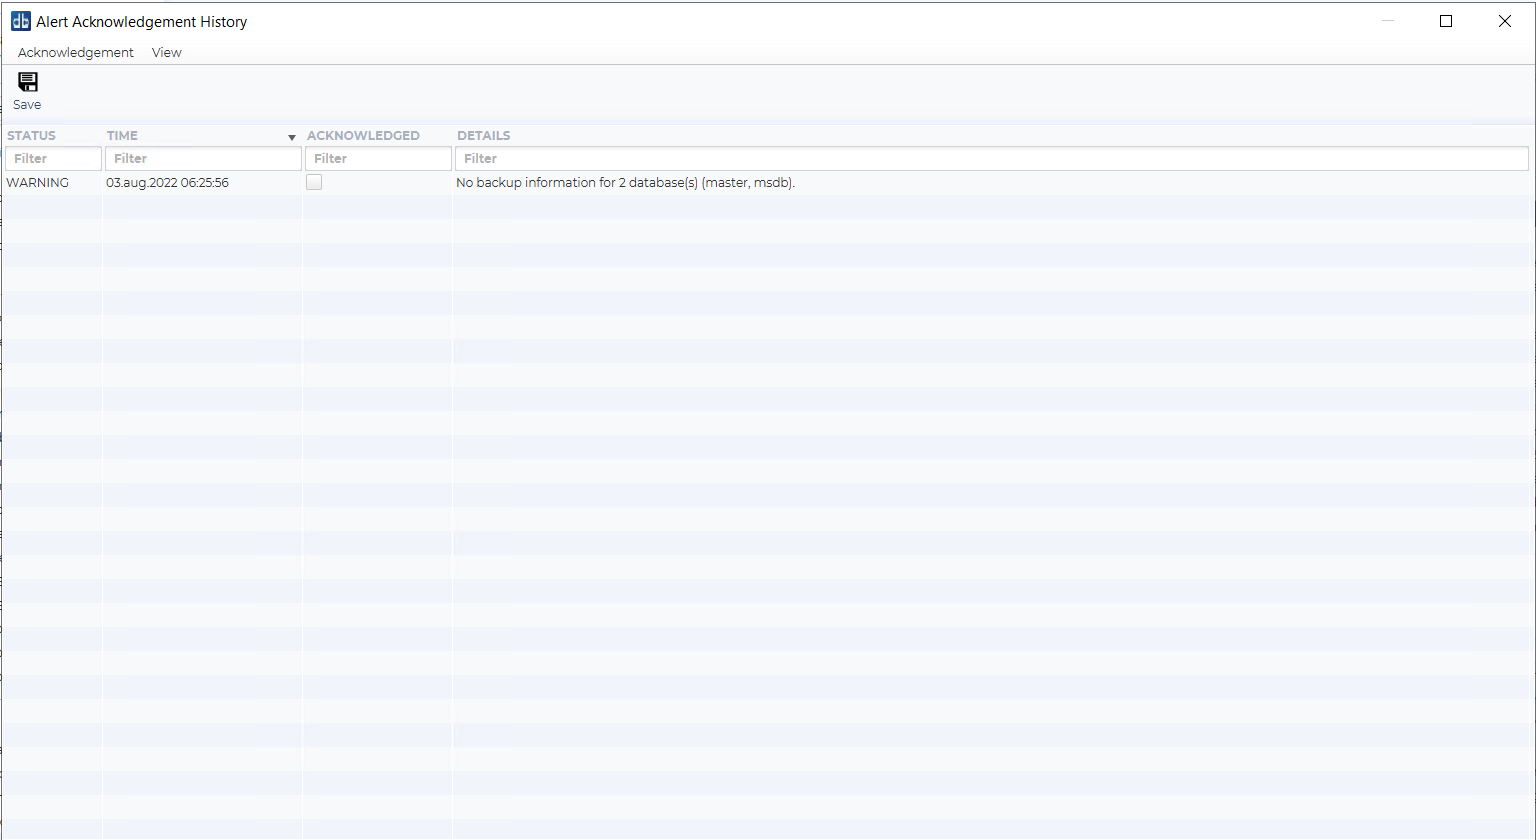Click the Alert Acknowledgement History window title

coord(141,22)
